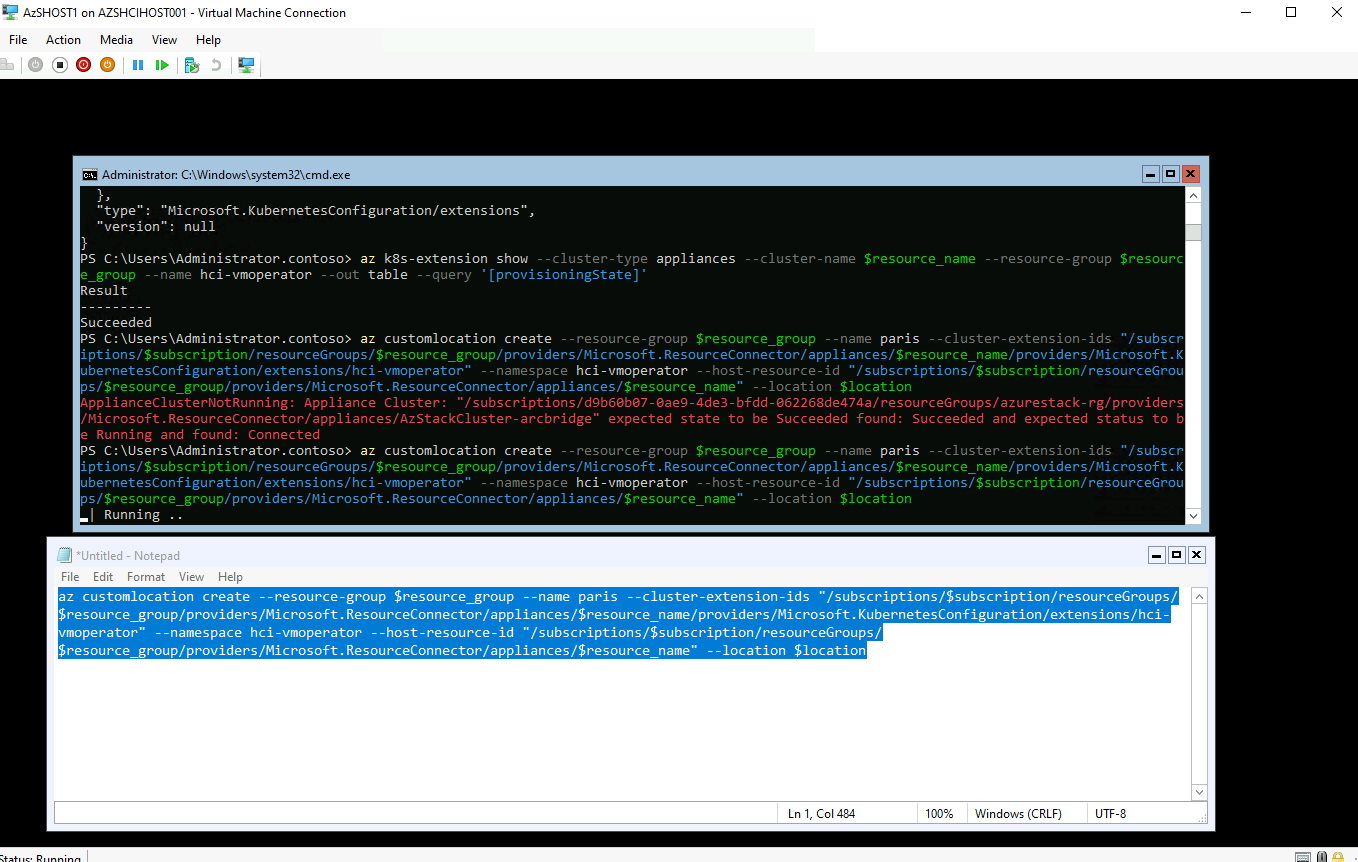Viewport: 1358px width, 862px height.
Task: Click the green Reset/Resume play icon
Action: [x=162, y=65]
